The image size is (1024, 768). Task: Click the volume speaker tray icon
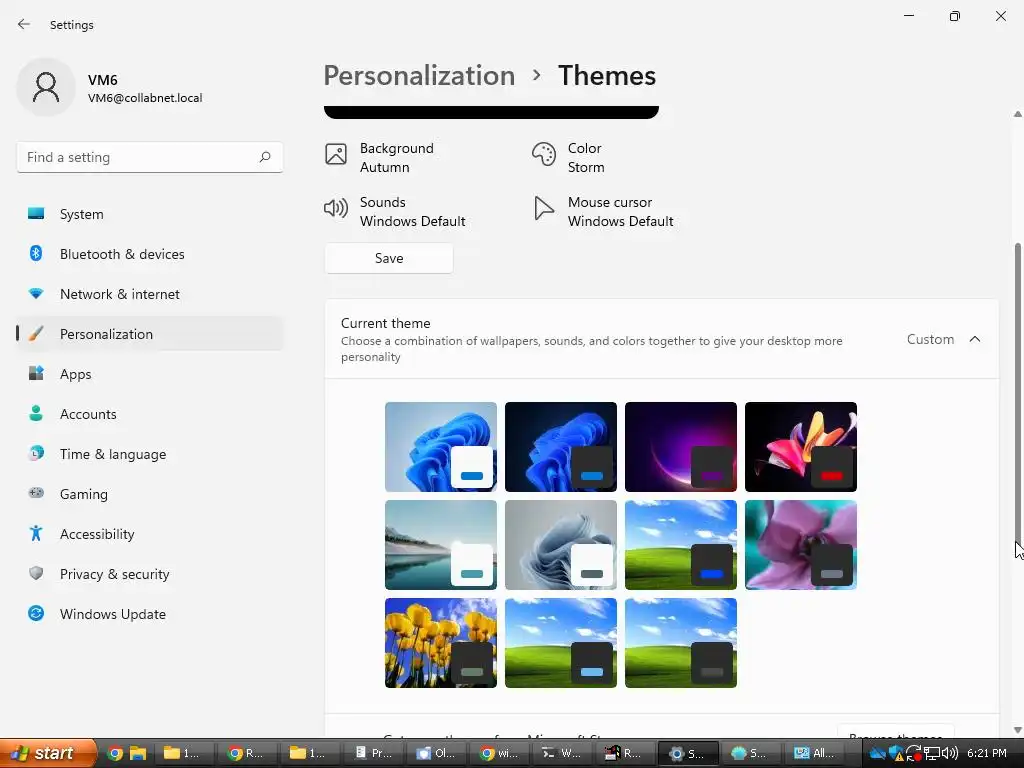pyautogui.click(x=950, y=753)
